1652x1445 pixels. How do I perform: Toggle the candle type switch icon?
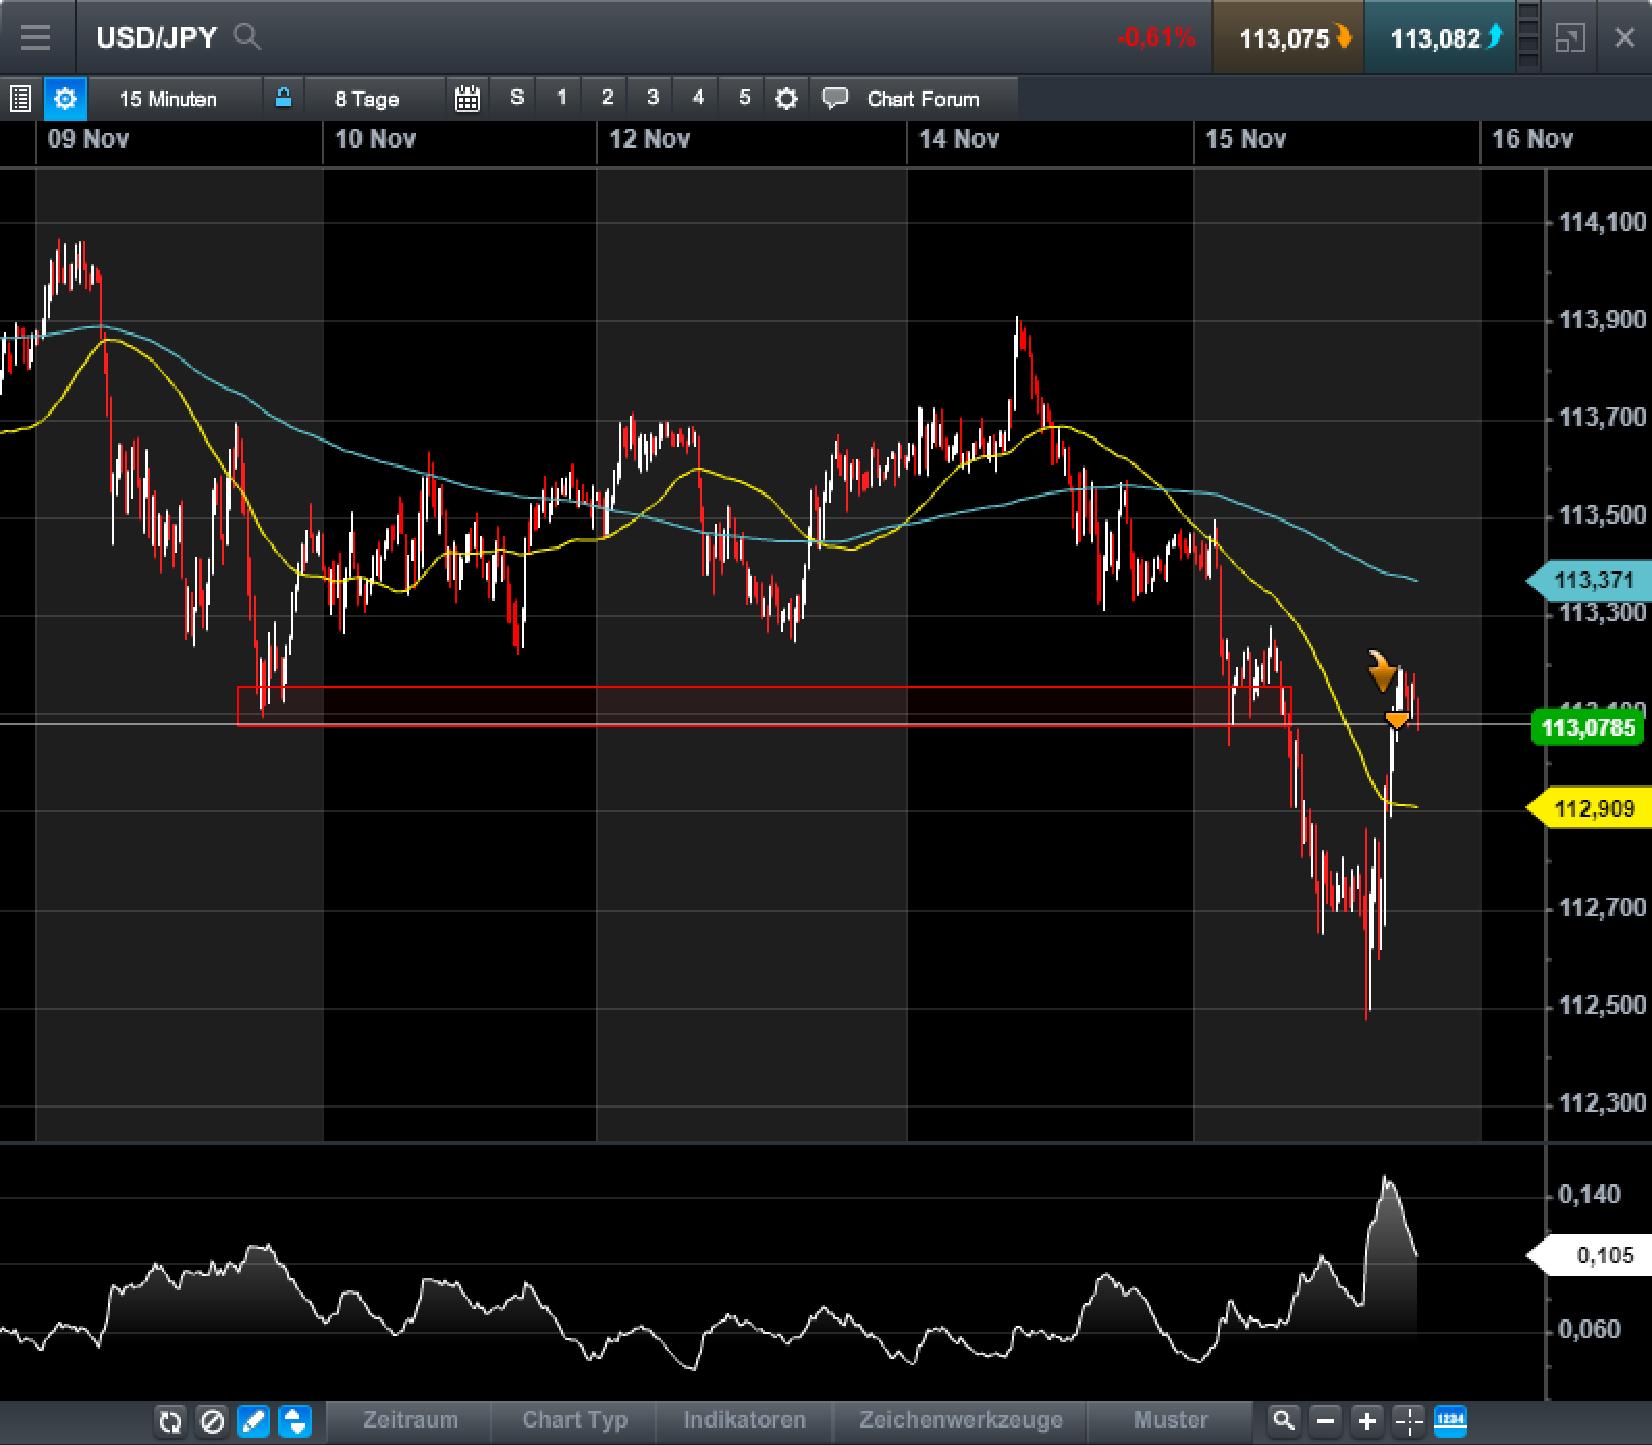[295, 1420]
